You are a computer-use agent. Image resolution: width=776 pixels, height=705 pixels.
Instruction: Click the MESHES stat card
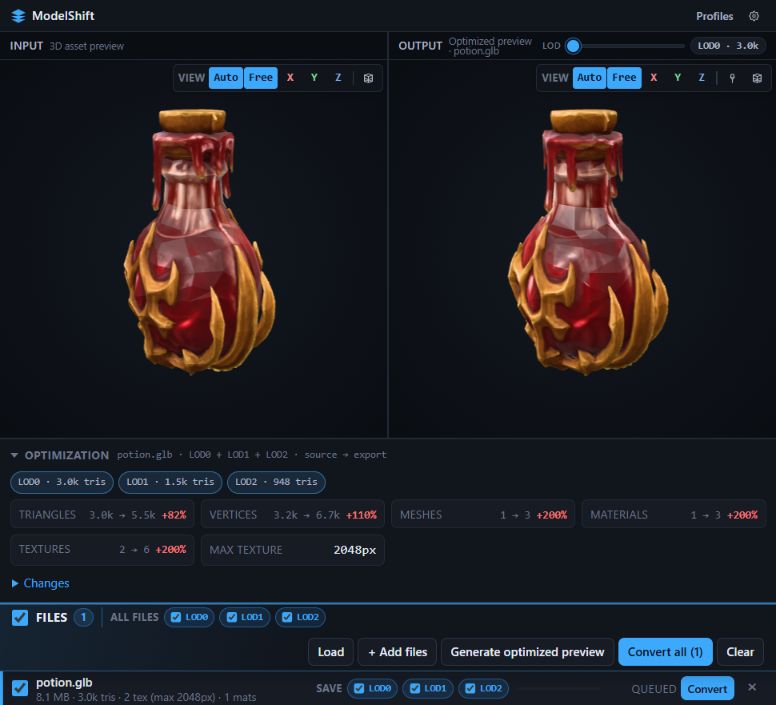point(483,515)
